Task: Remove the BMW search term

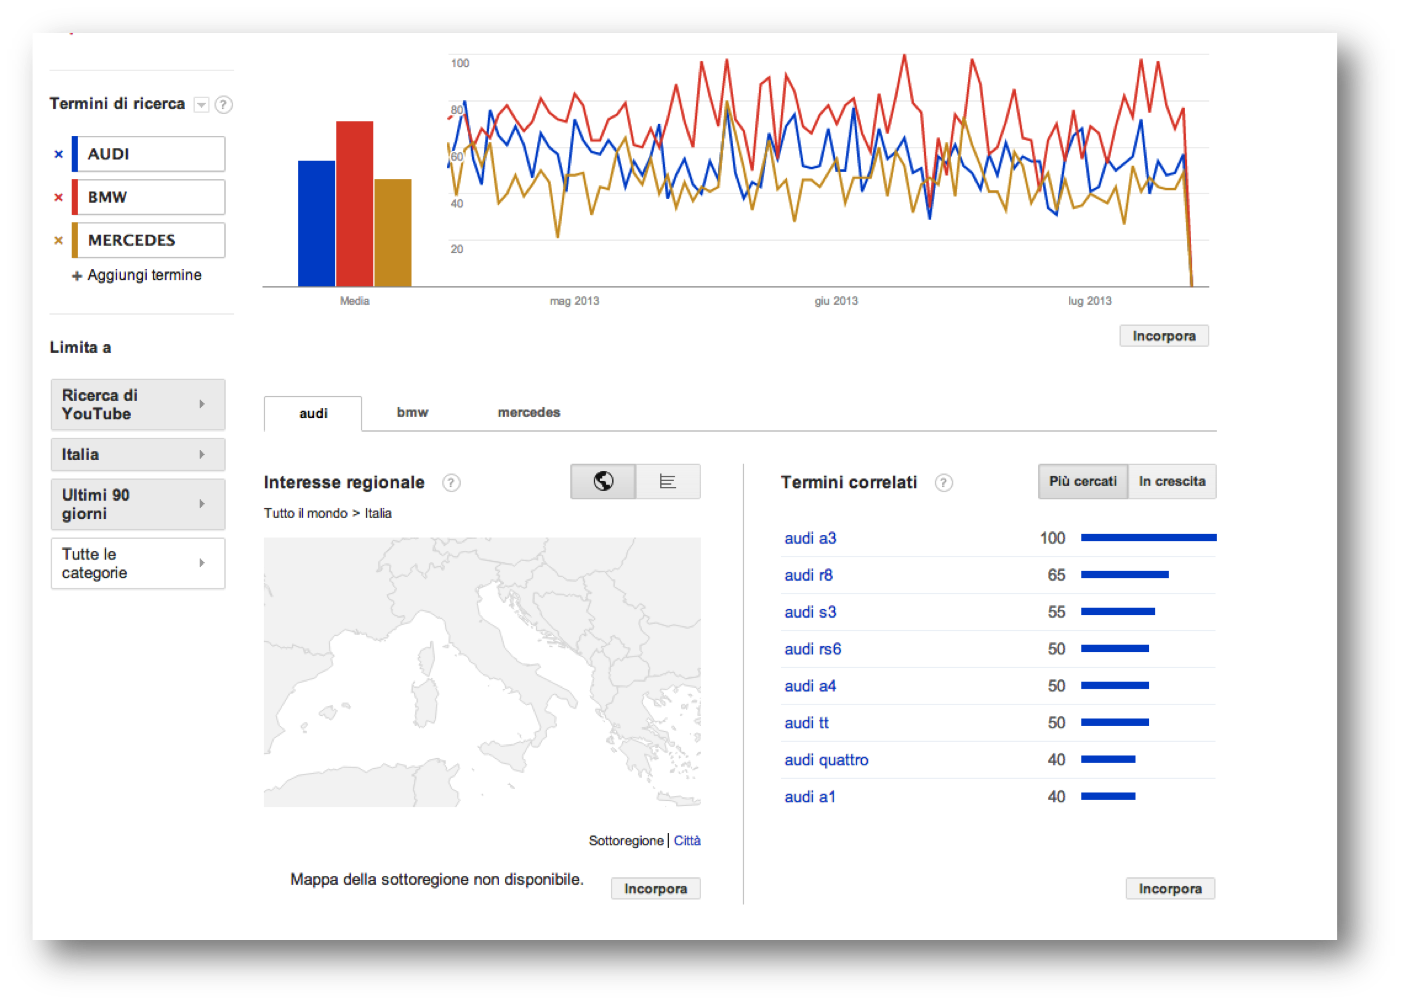Action: pos(58,197)
